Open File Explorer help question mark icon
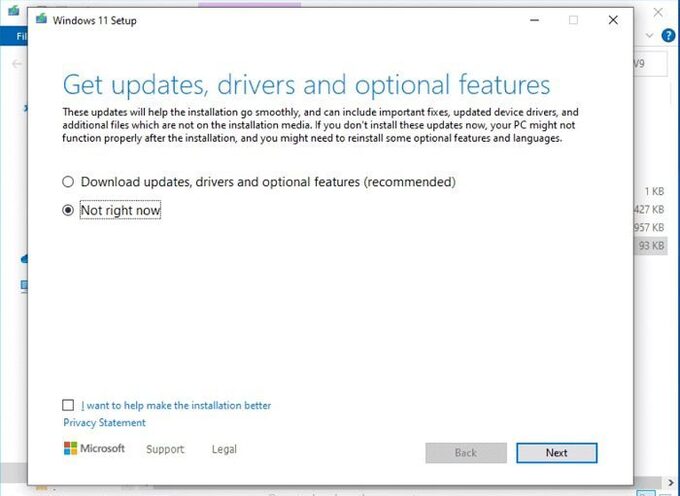 pyautogui.click(x=668, y=35)
